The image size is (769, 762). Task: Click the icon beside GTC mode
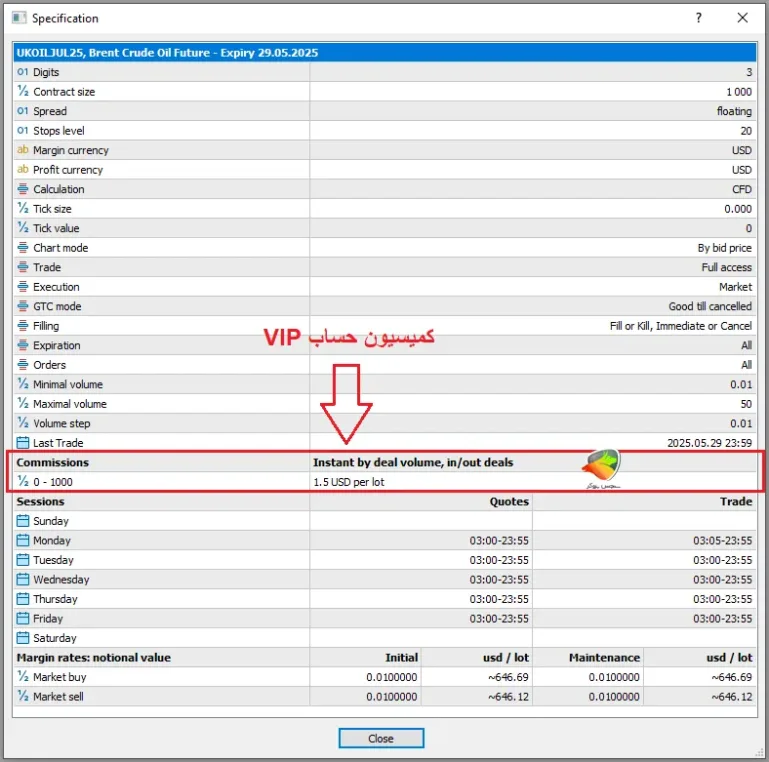click(x=23, y=306)
